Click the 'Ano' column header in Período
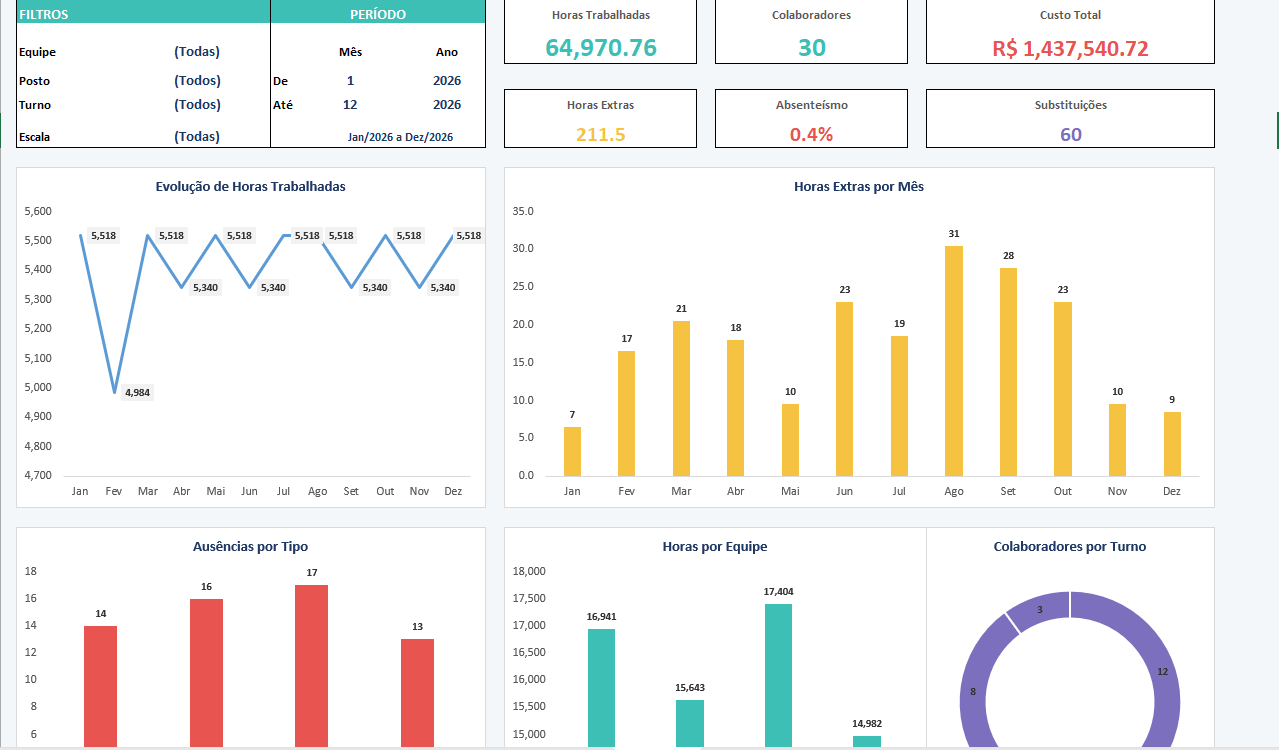The height and width of the screenshot is (750, 1279). click(x=447, y=52)
